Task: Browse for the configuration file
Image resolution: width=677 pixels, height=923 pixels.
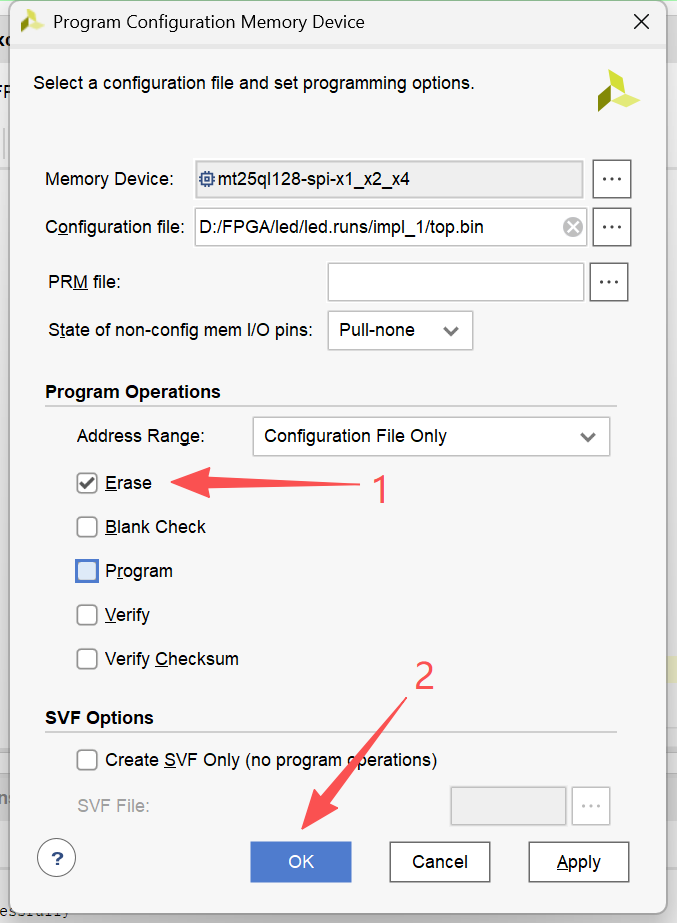Action: click(612, 227)
